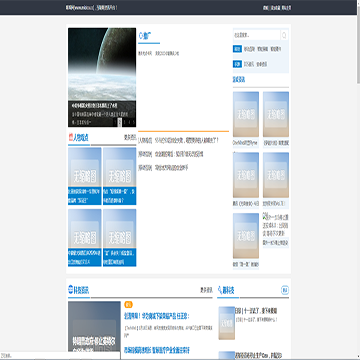The image size is (360, 360).
Task: Click the broken image icon in right sidebar
Action: [x=265, y=217]
